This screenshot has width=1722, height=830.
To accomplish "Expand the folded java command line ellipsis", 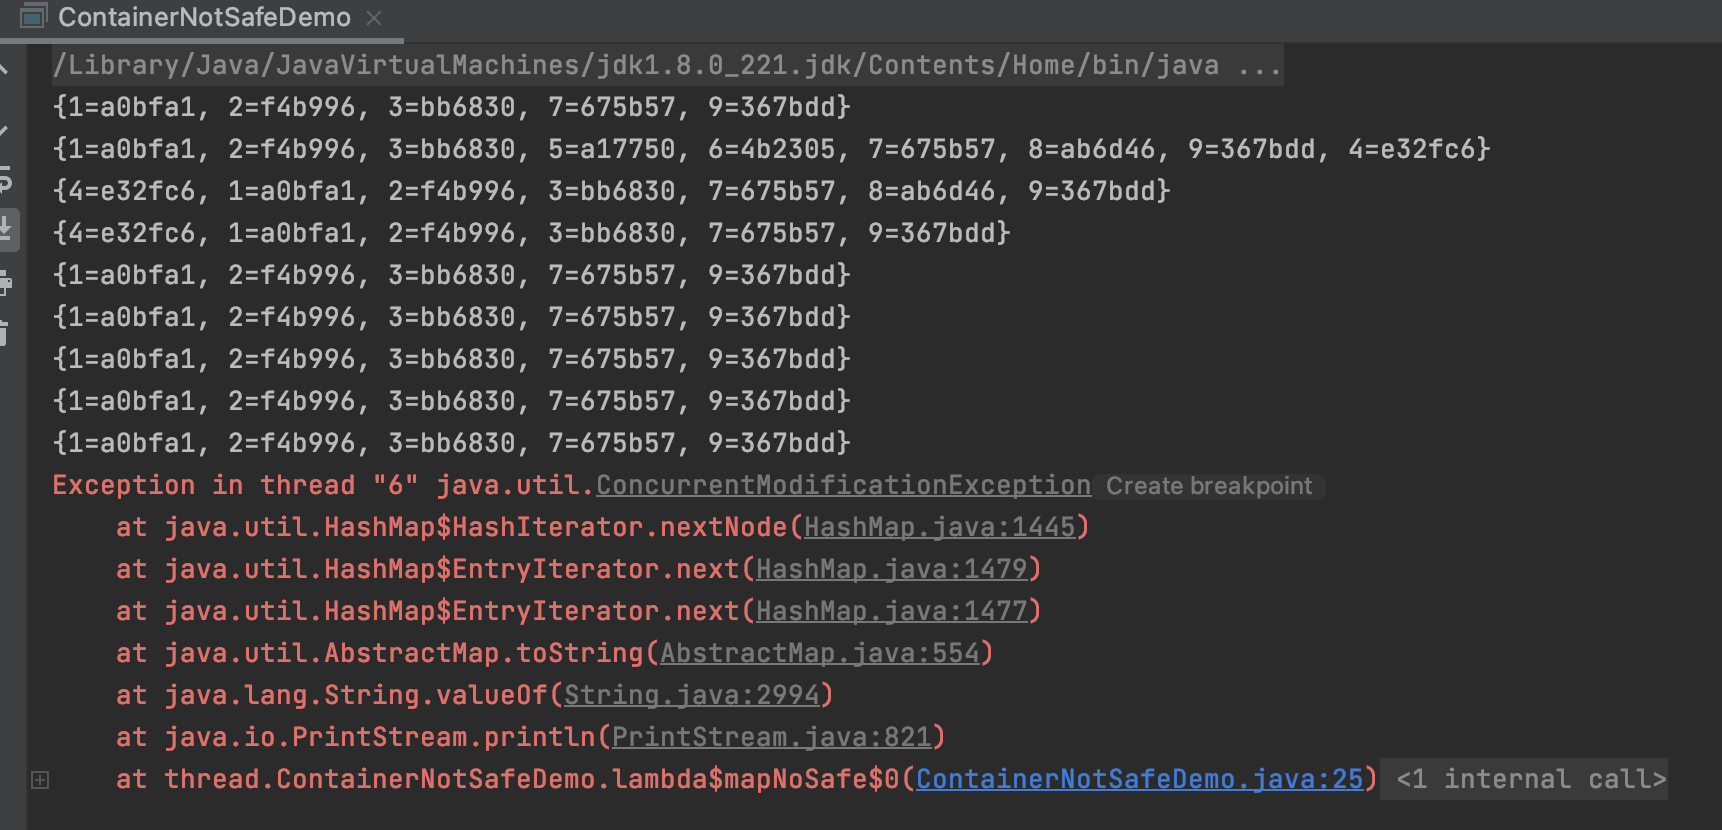I will (x=1259, y=66).
